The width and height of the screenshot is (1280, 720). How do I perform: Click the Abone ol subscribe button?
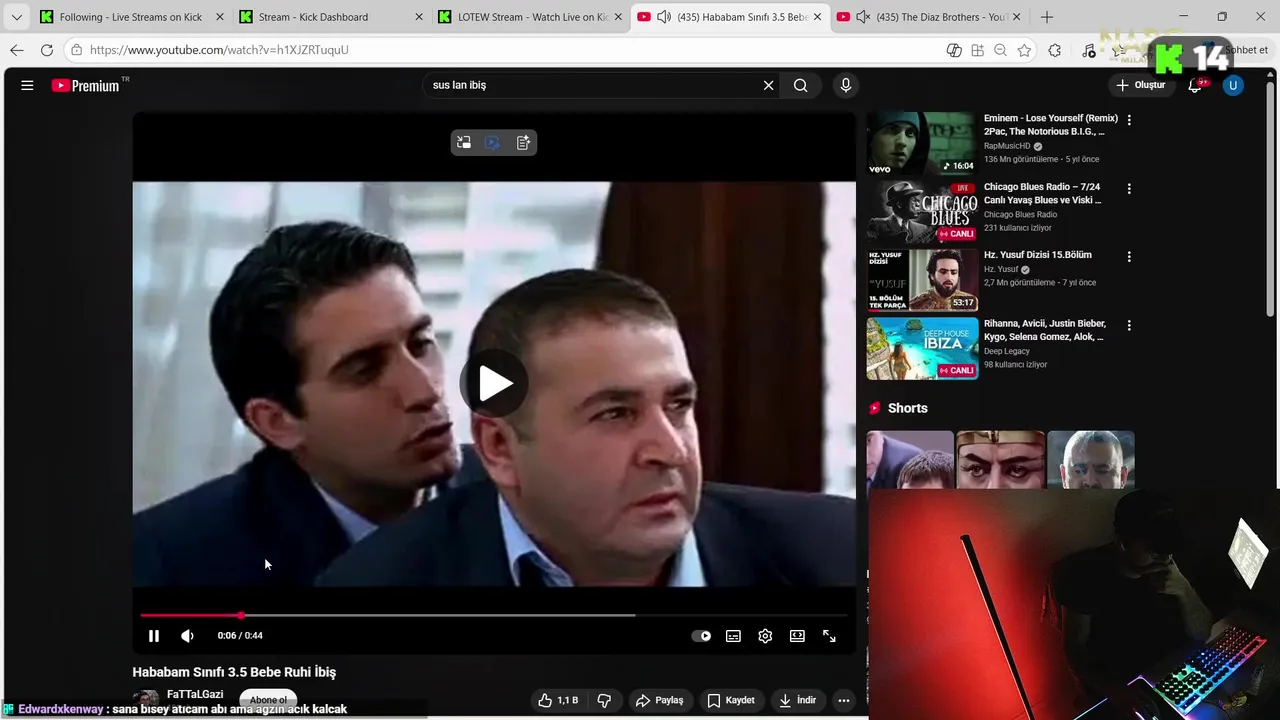point(268,699)
